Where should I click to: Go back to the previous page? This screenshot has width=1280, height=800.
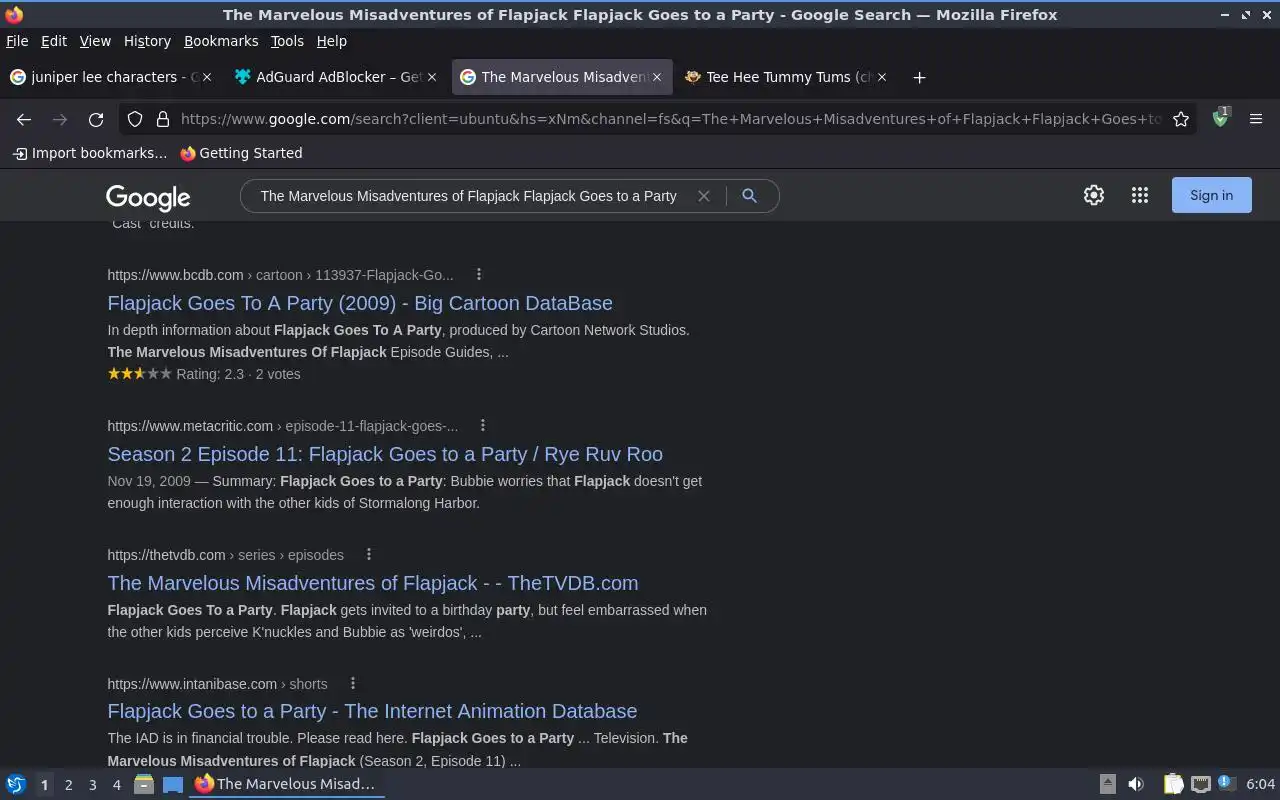[24, 119]
